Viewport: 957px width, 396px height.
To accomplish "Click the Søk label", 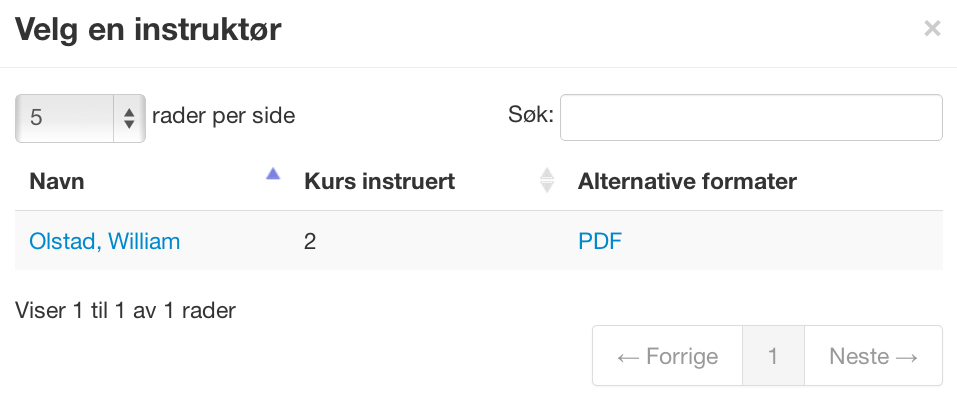I will coord(531,114).
